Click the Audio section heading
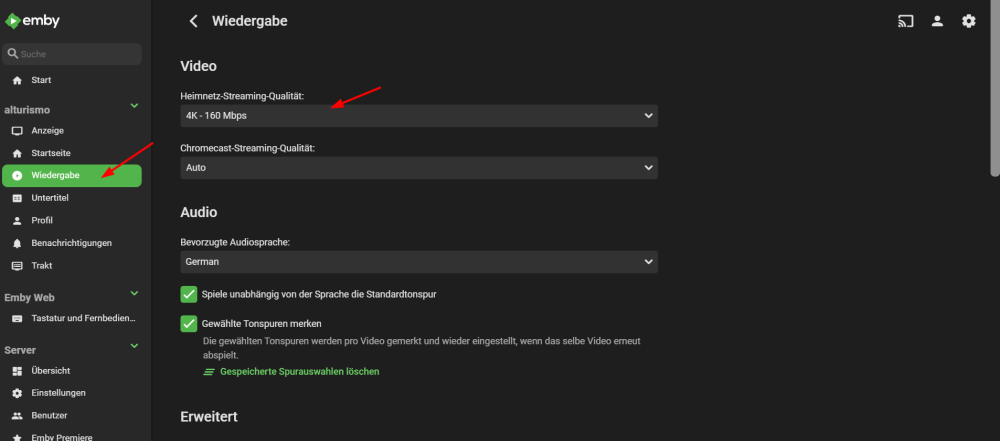This screenshot has height=441, width=1000. pyautogui.click(x=199, y=212)
